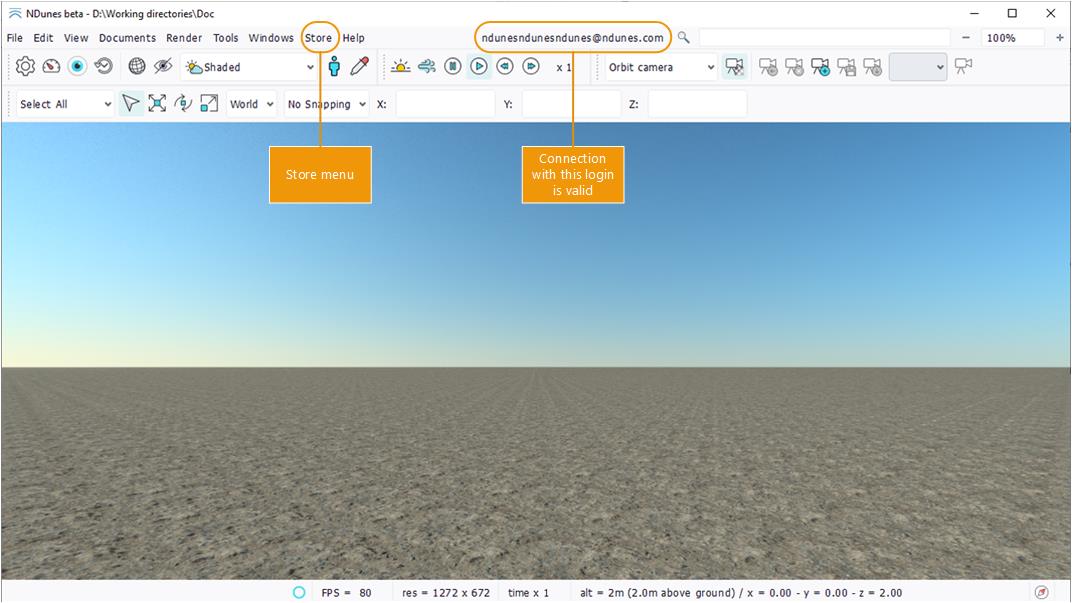The height and width of the screenshot is (603, 1072).
Task: Open settings with the gear icon
Action: click(25, 67)
